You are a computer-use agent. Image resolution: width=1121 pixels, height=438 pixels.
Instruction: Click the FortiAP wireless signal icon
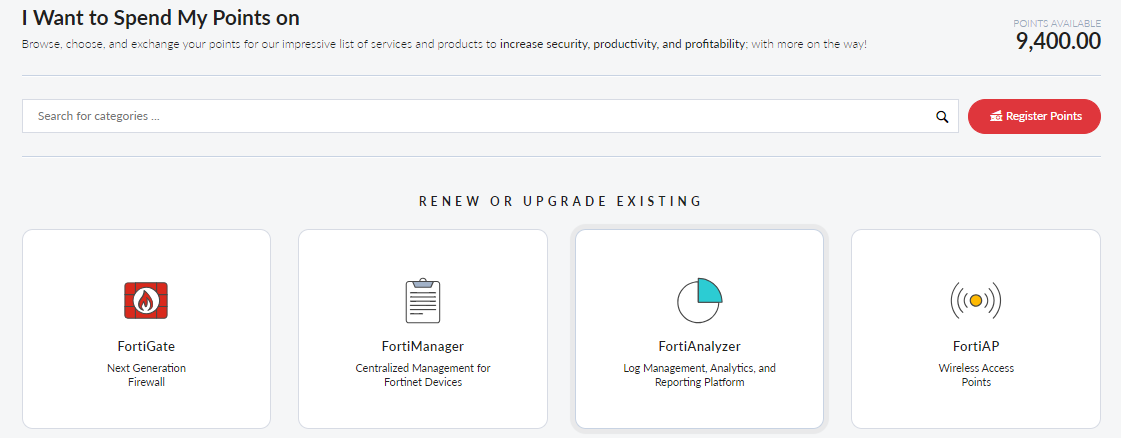tap(976, 300)
